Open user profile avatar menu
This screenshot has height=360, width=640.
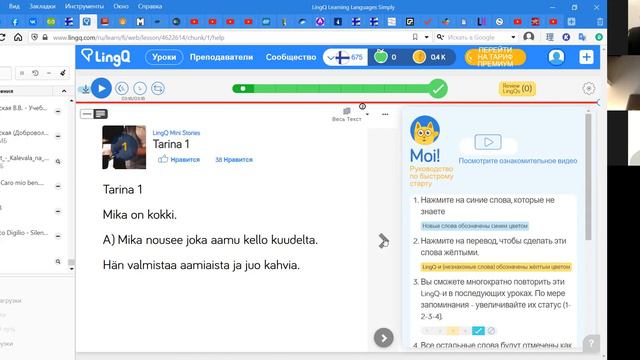[x=556, y=57]
